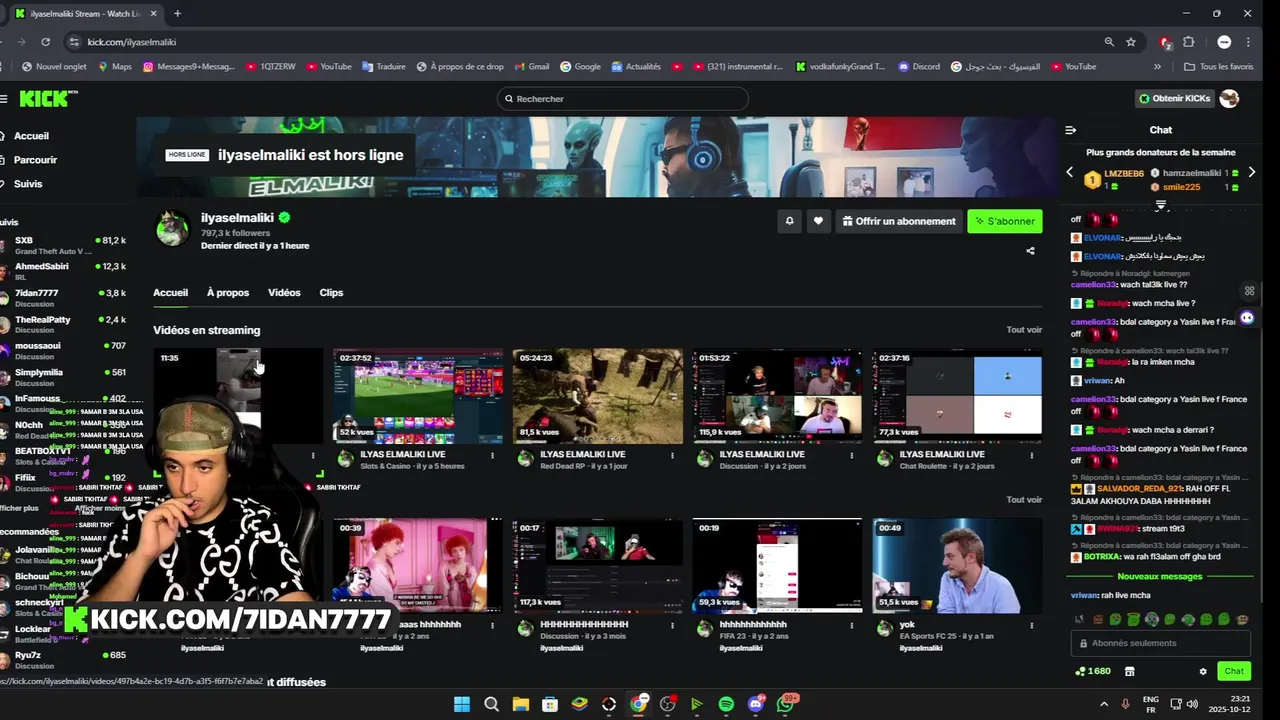Open the hamburger menu beside the Kick logo
The height and width of the screenshot is (720, 1280).
(x=4, y=98)
